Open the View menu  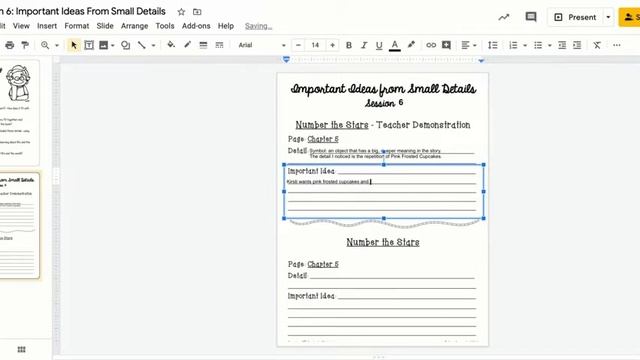pyautogui.click(x=21, y=26)
